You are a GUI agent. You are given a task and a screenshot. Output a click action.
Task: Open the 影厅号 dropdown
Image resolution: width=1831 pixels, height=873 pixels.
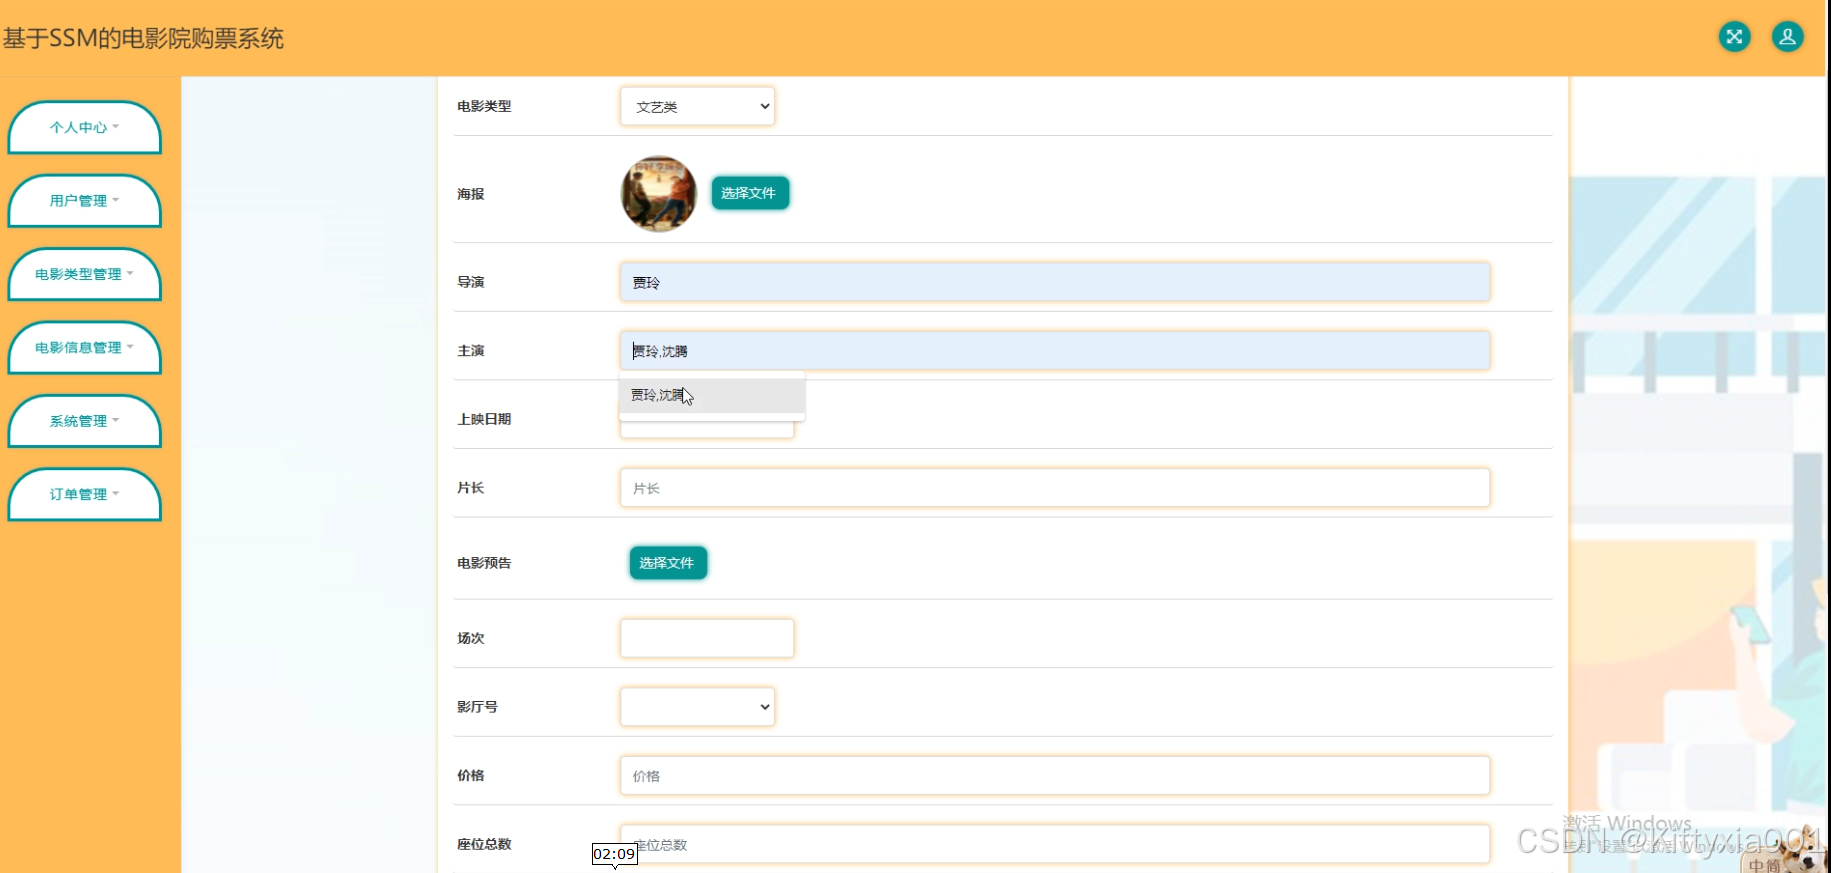(x=697, y=707)
